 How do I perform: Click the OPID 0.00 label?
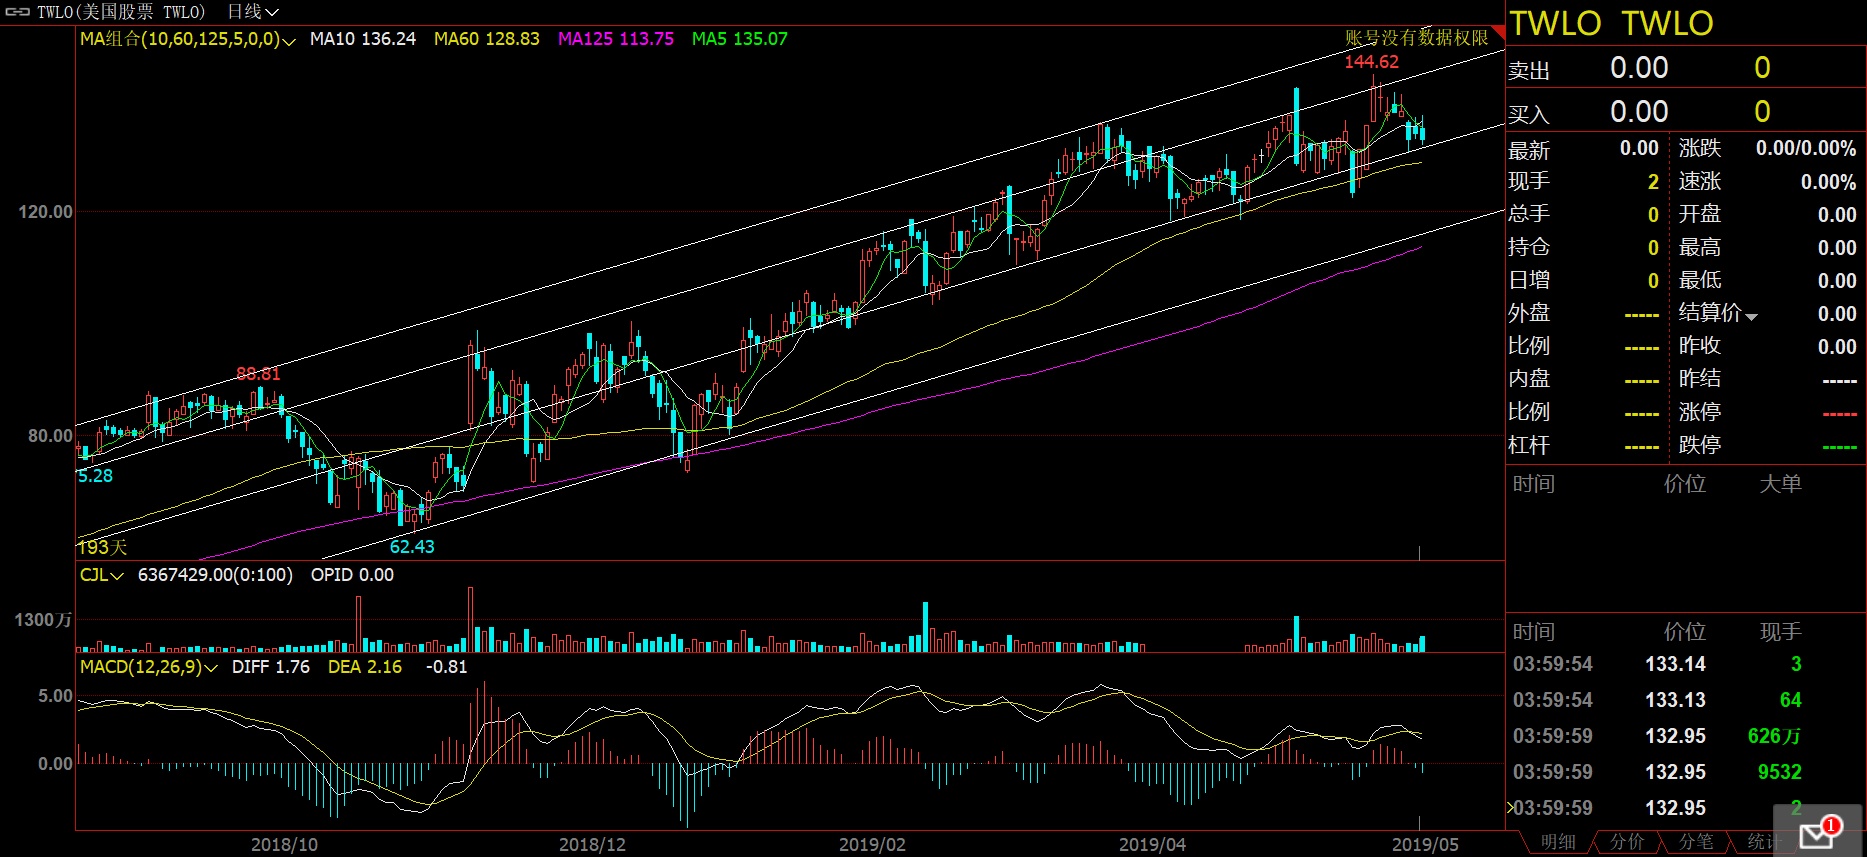click(352, 575)
